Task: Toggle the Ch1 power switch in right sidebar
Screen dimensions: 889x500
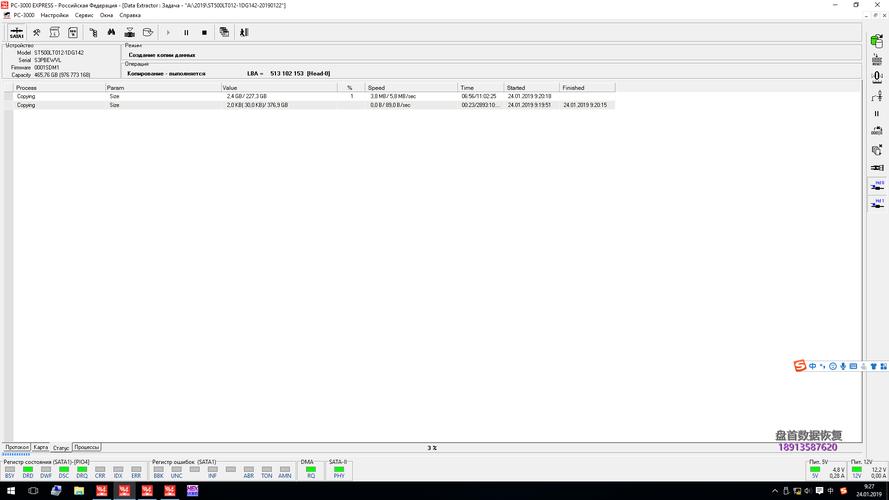Action: [x=878, y=202]
